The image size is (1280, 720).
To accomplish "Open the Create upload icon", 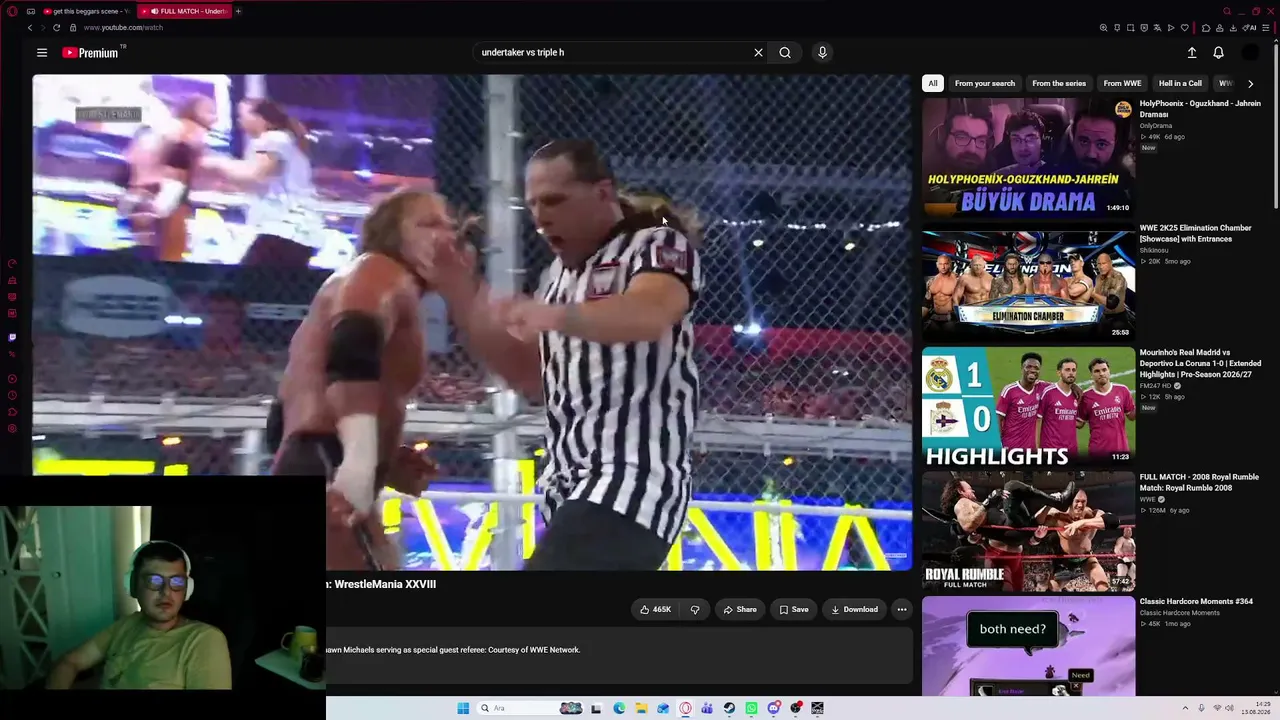I will pos(1192,52).
